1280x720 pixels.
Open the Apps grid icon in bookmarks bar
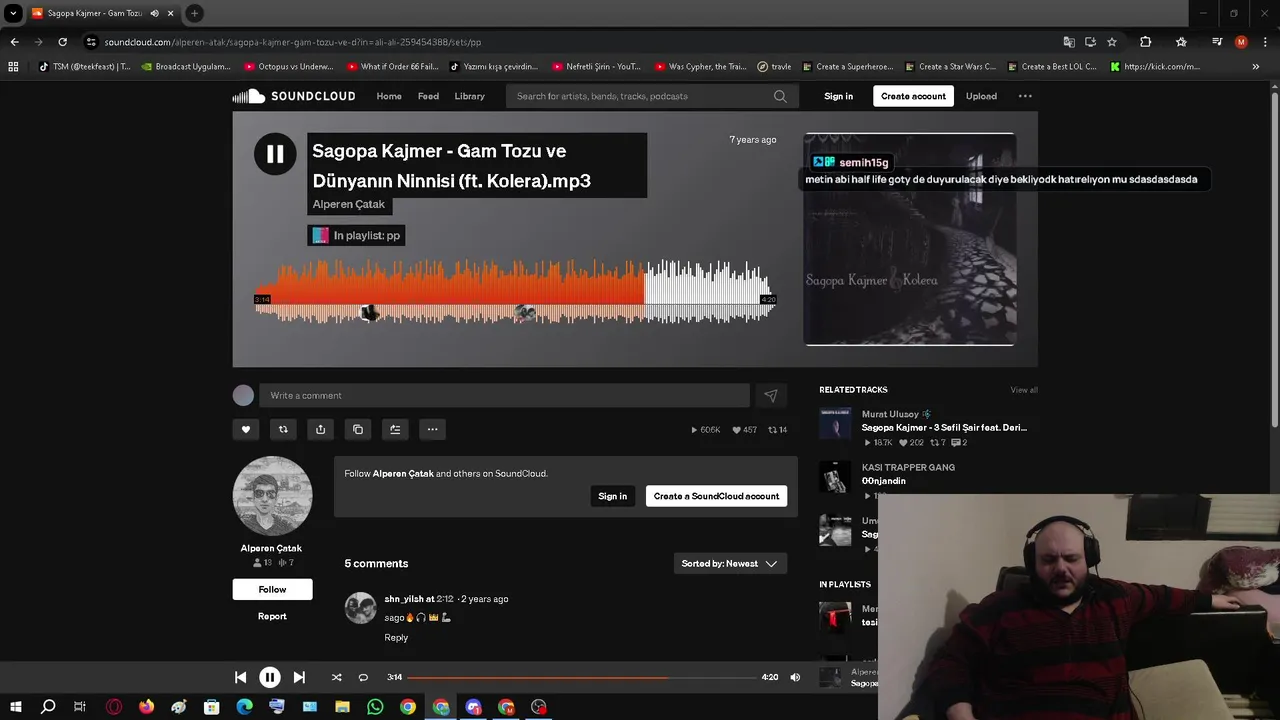13,67
